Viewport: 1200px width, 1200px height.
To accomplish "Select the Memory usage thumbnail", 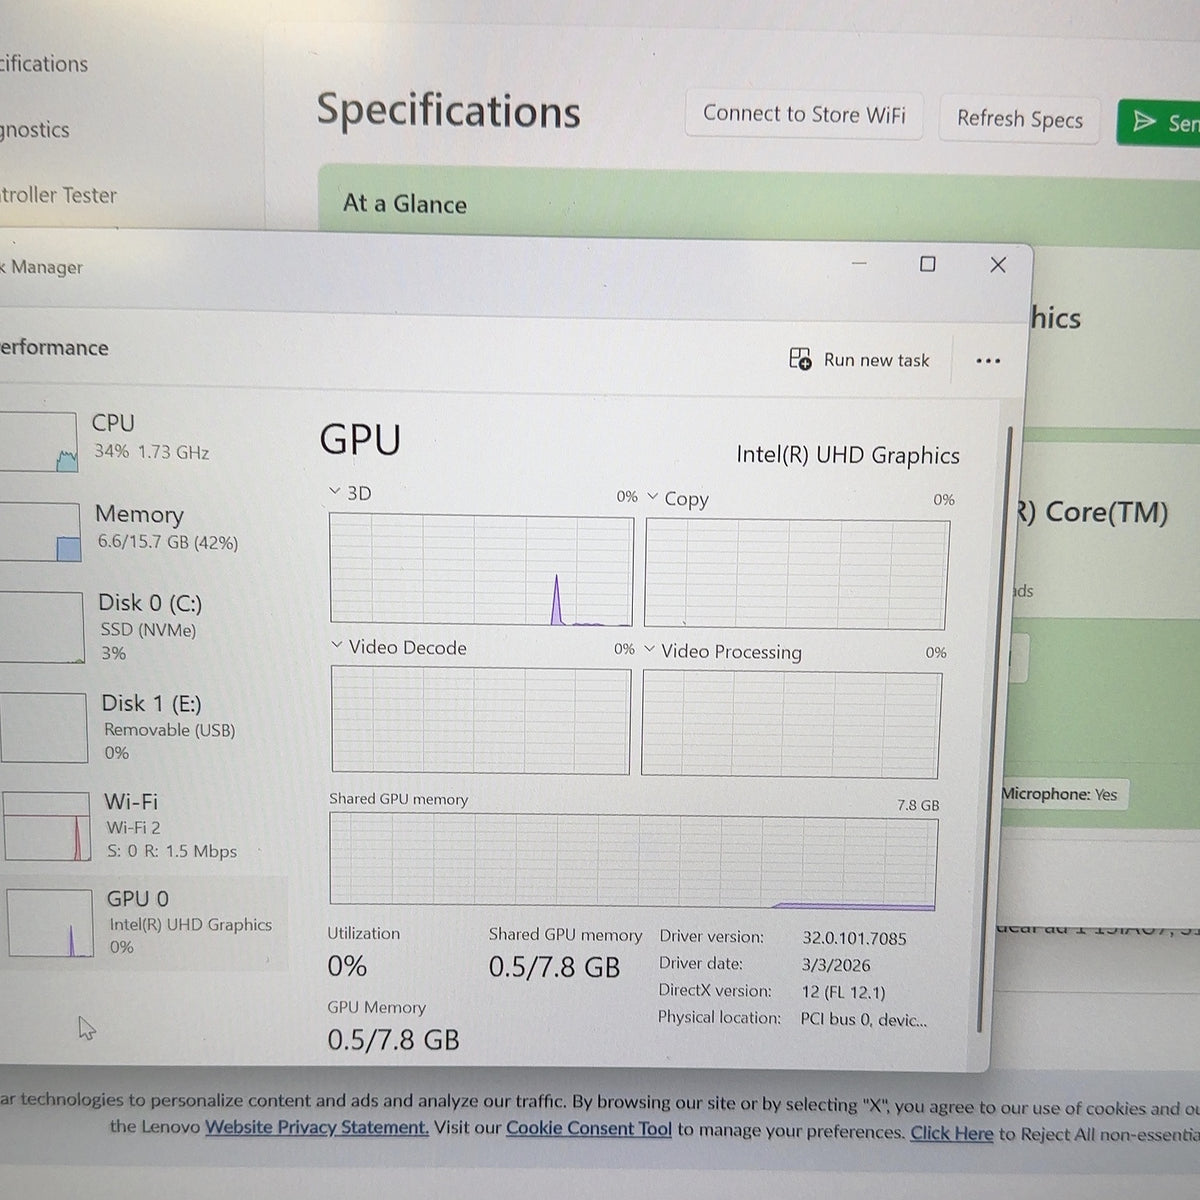I will coord(40,532).
